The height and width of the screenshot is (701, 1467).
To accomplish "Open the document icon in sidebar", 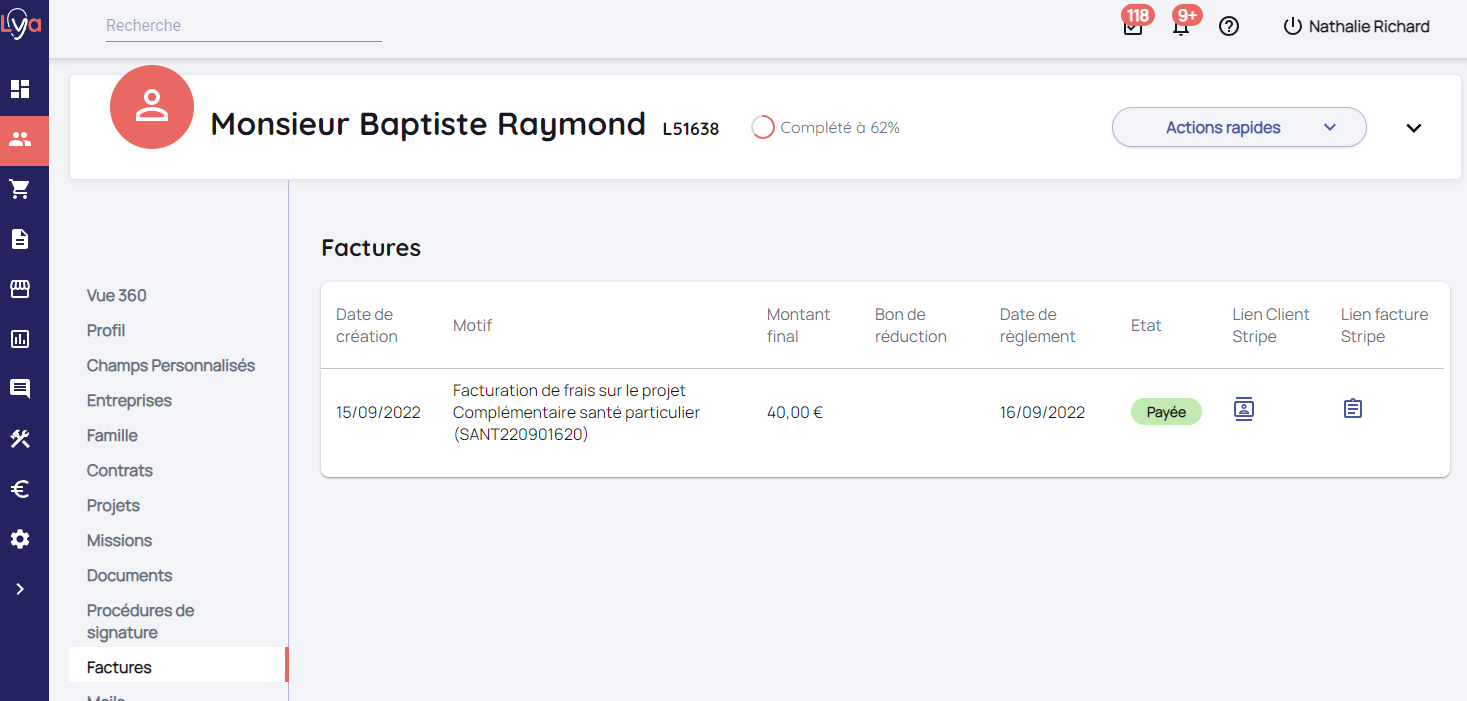I will coord(20,239).
